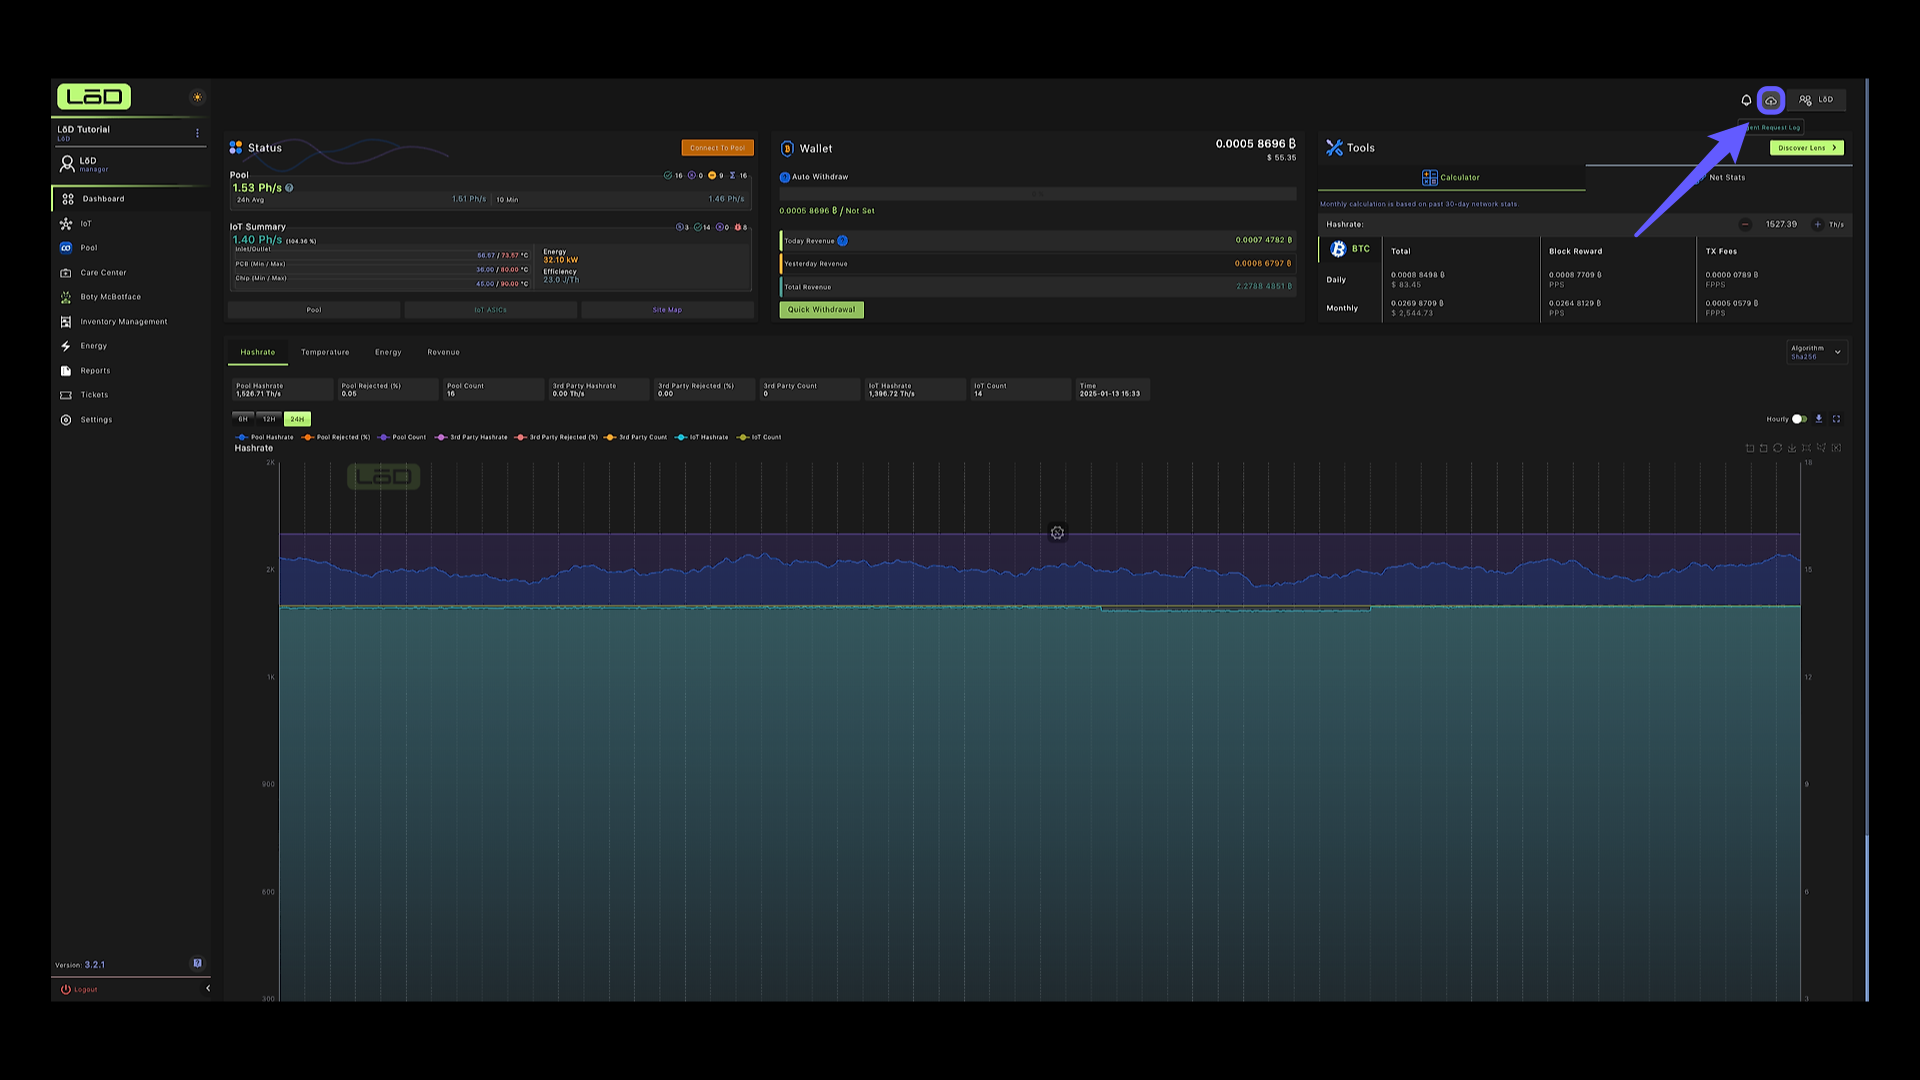
Task: Toggle Pool Count legend series
Action: (x=402, y=437)
